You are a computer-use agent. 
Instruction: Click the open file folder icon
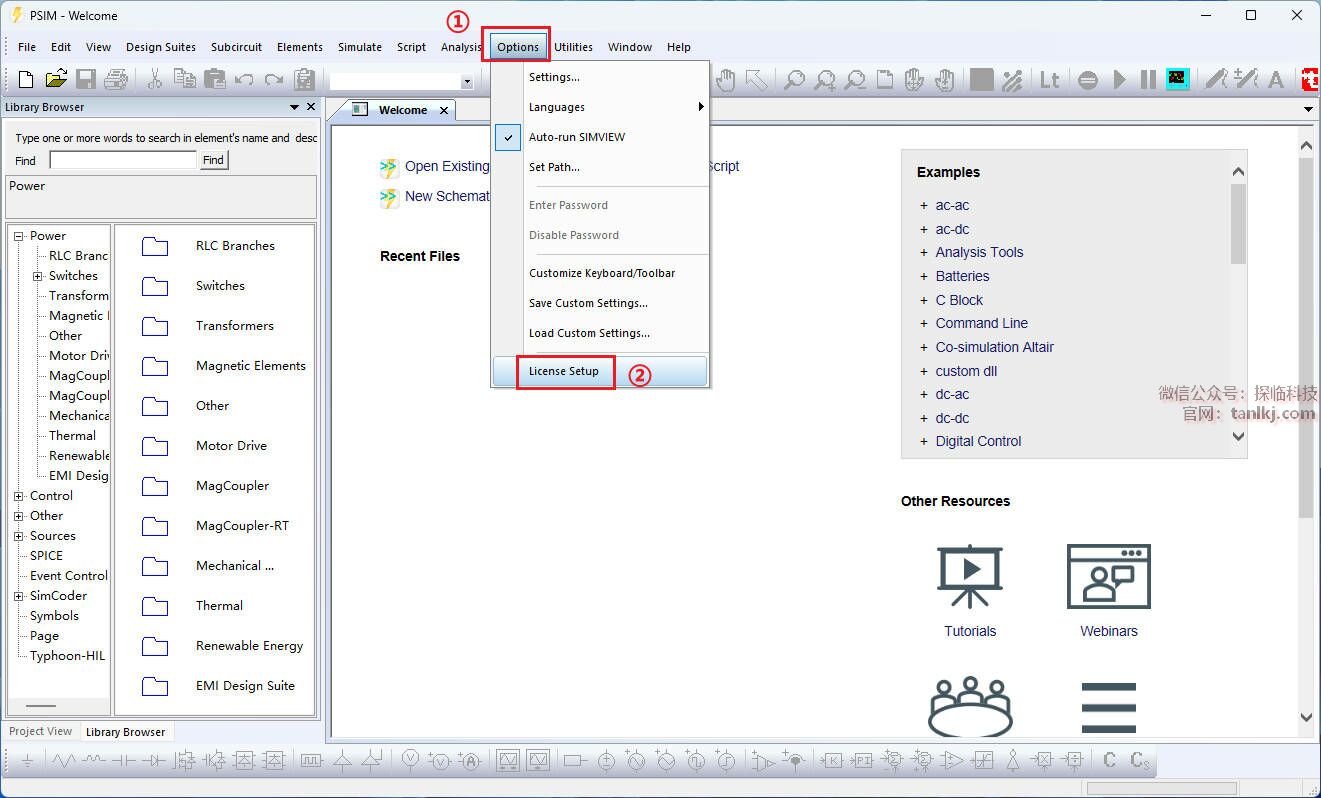[x=56, y=80]
